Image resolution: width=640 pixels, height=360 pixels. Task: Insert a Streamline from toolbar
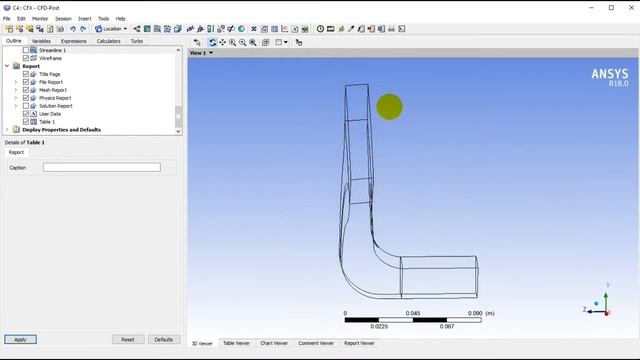(157, 29)
